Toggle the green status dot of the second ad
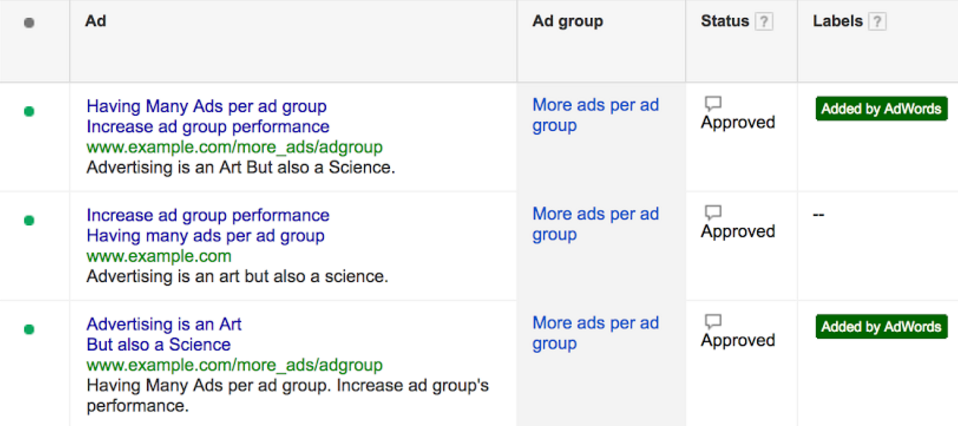Screen dimensions: 958x426 pos(29,220)
